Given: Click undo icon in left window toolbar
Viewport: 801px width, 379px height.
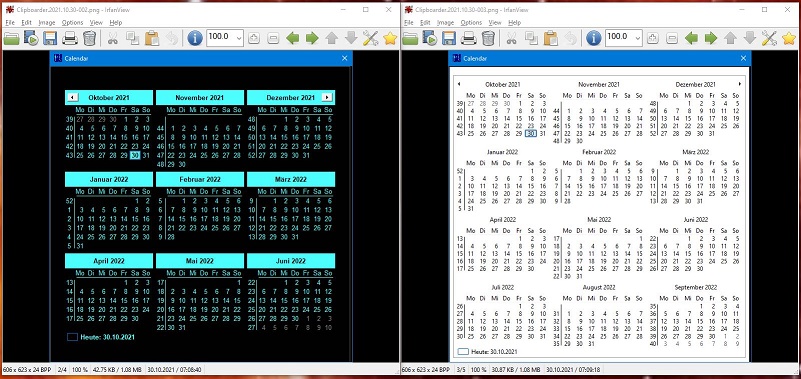Looking at the screenshot, I should 172,38.
